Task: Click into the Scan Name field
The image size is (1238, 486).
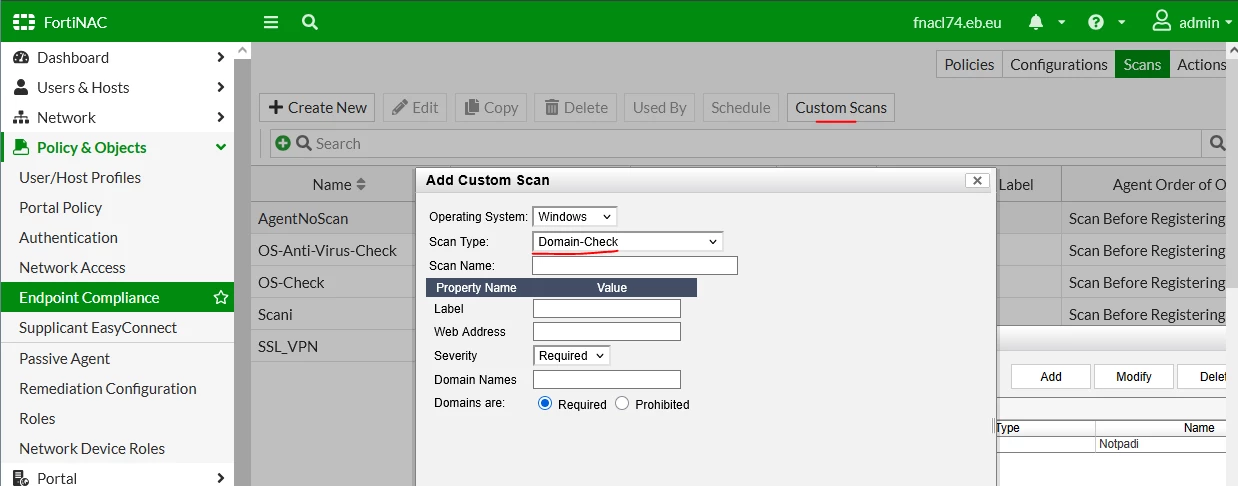Action: click(635, 265)
